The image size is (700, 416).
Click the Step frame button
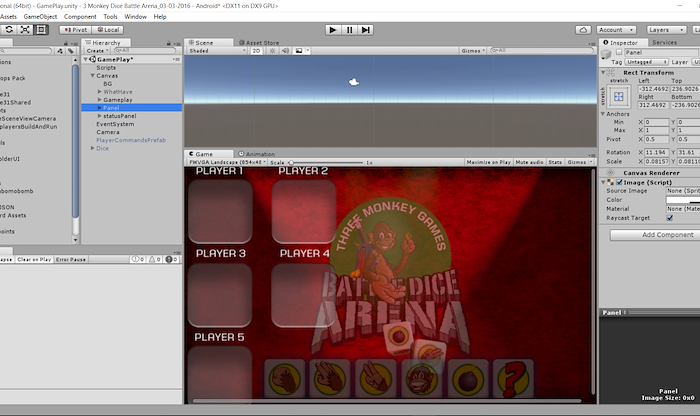(x=366, y=30)
